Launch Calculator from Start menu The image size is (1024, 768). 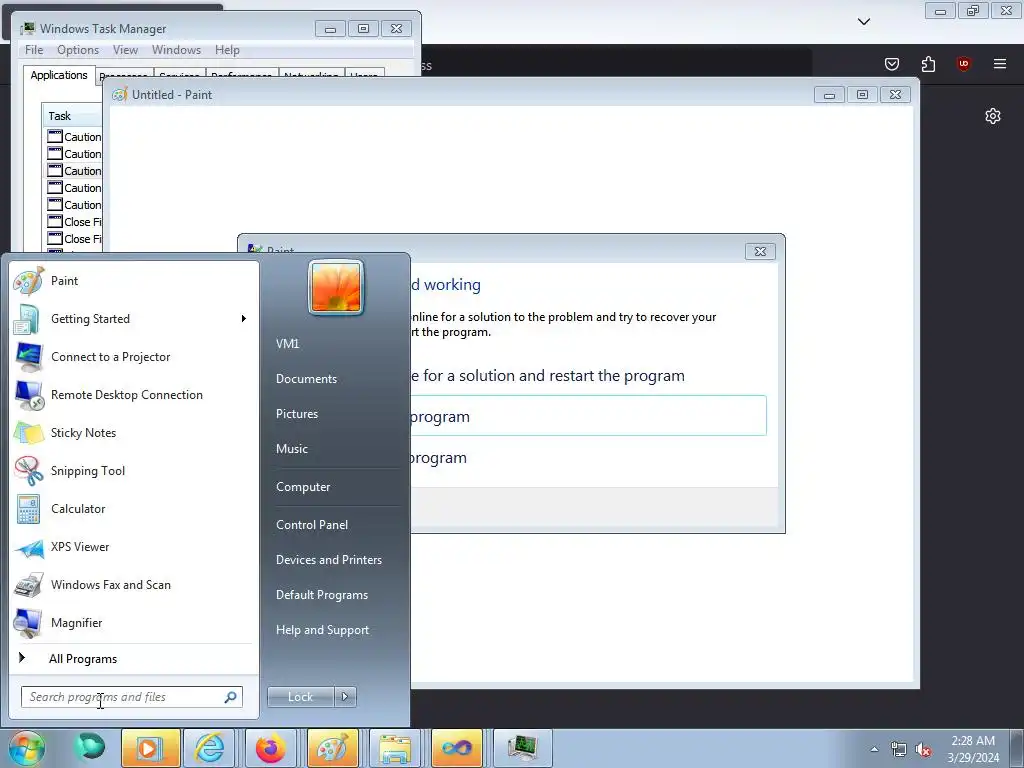tap(134, 509)
